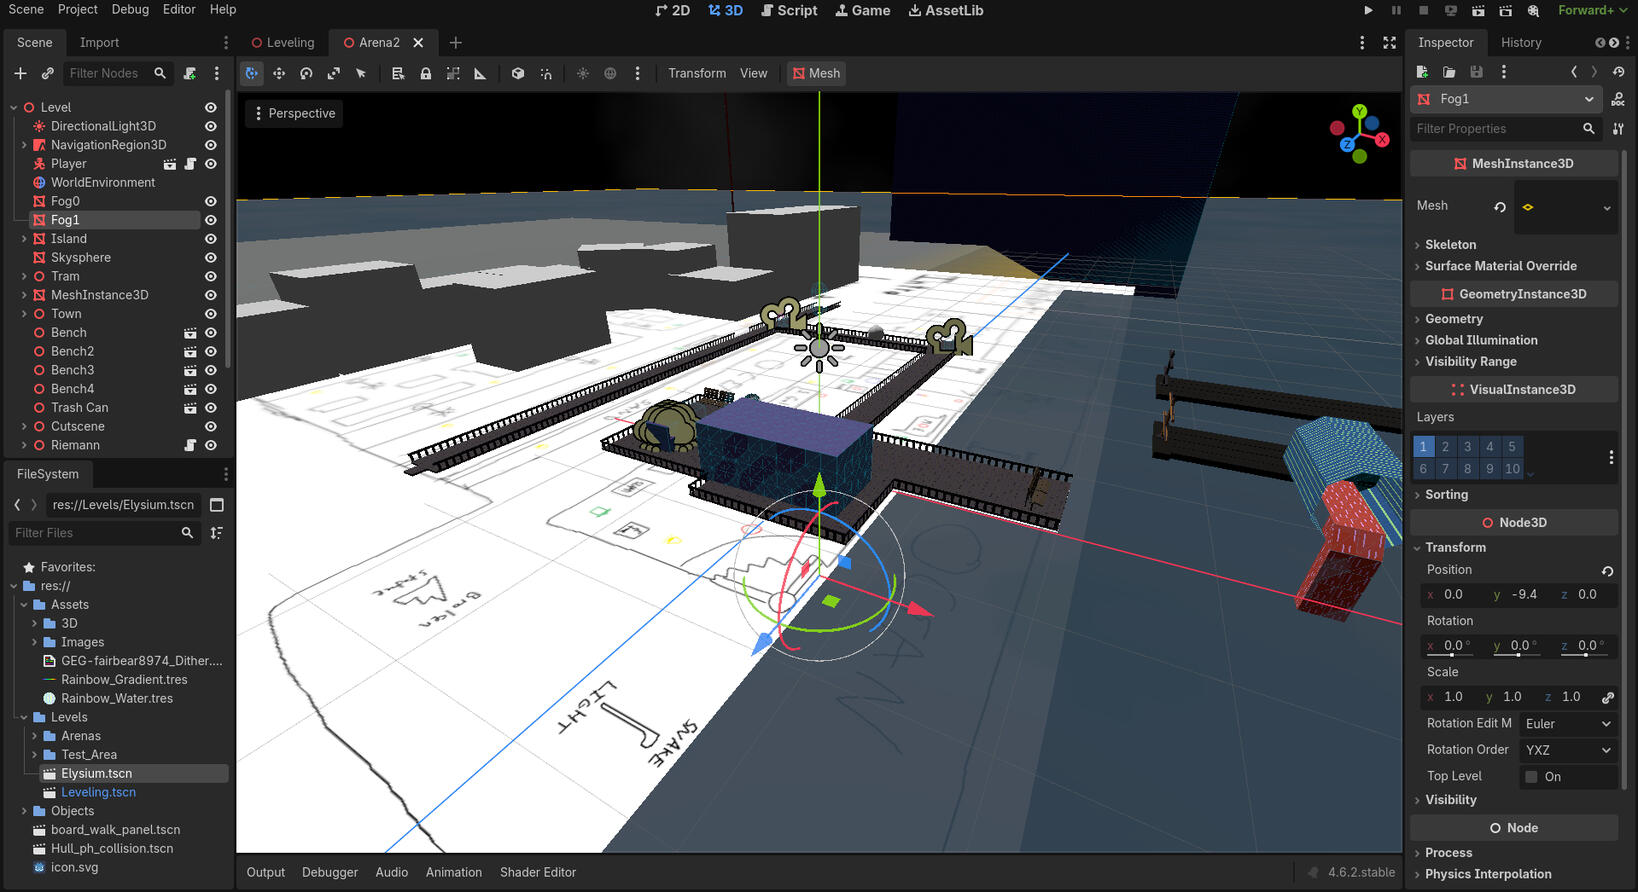The width and height of the screenshot is (1638, 892).
Task: Open the remote deploy icon
Action: coord(1451,10)
